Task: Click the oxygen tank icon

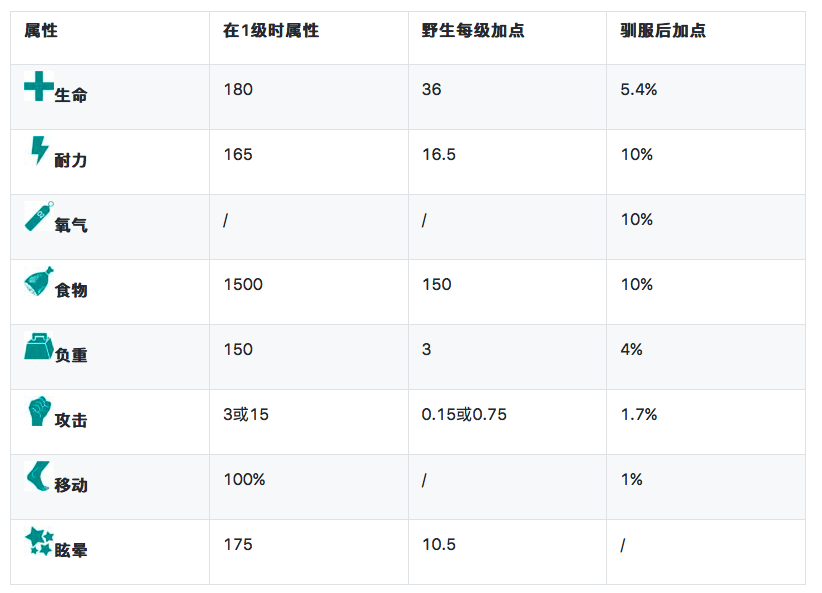Action: tap(38, 216)
